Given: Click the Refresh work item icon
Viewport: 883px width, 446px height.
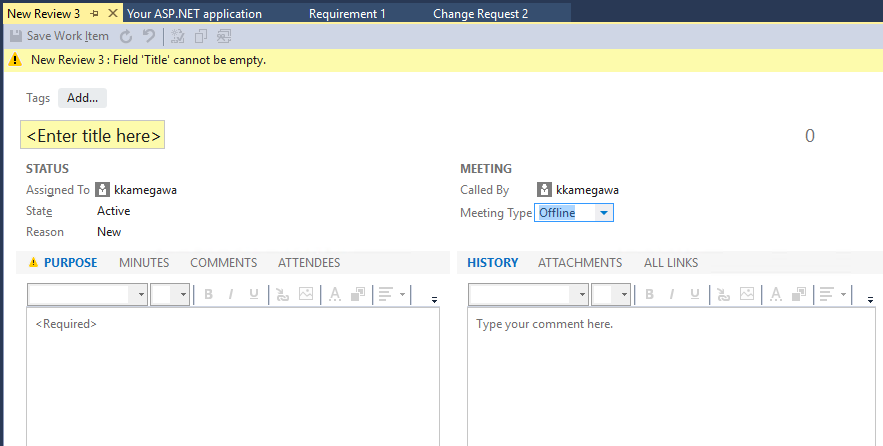Looking at the screenshot, I should (x=126, y=37).
